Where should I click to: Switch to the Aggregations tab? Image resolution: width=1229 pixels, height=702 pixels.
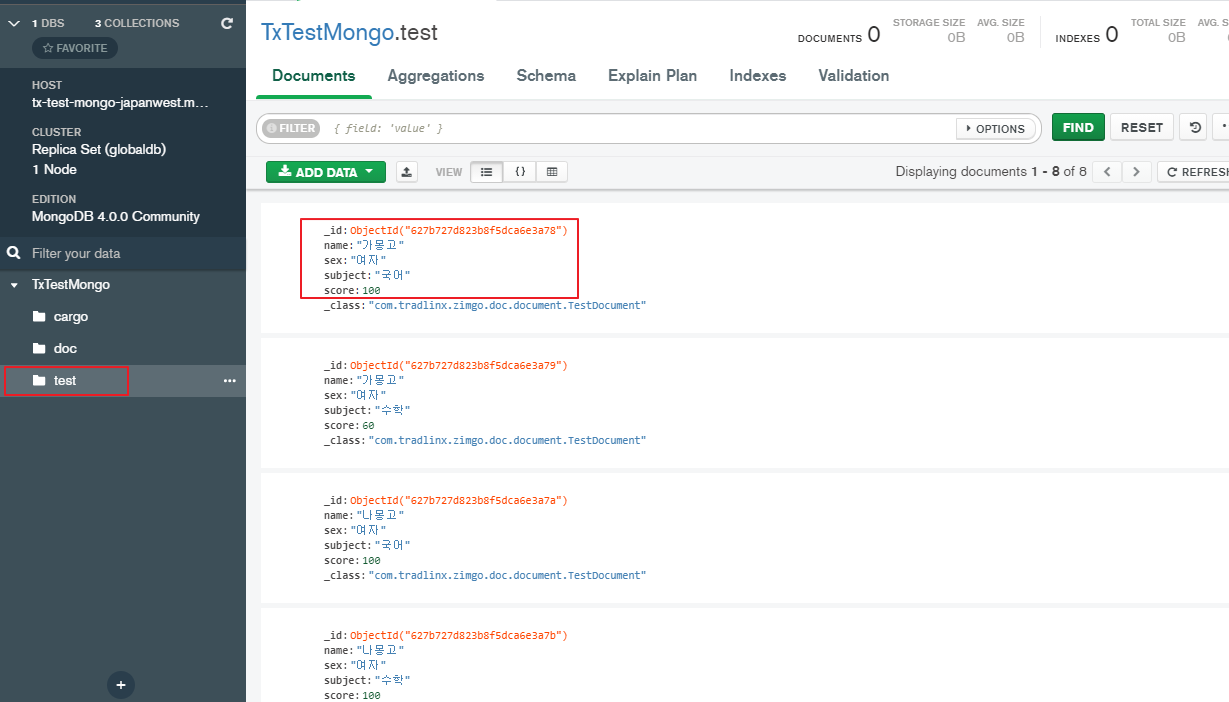pyautogui.click(x=436, y=76)
